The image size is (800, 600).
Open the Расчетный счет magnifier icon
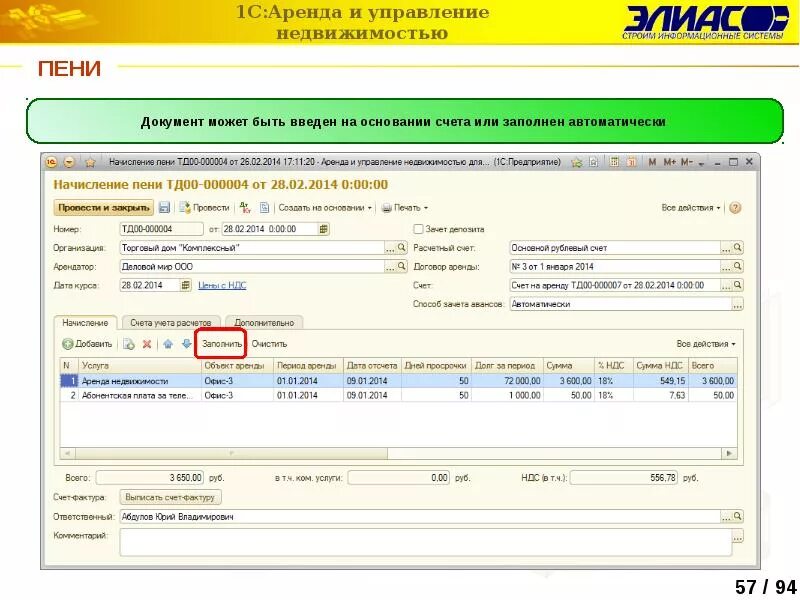tap(738, 248)
